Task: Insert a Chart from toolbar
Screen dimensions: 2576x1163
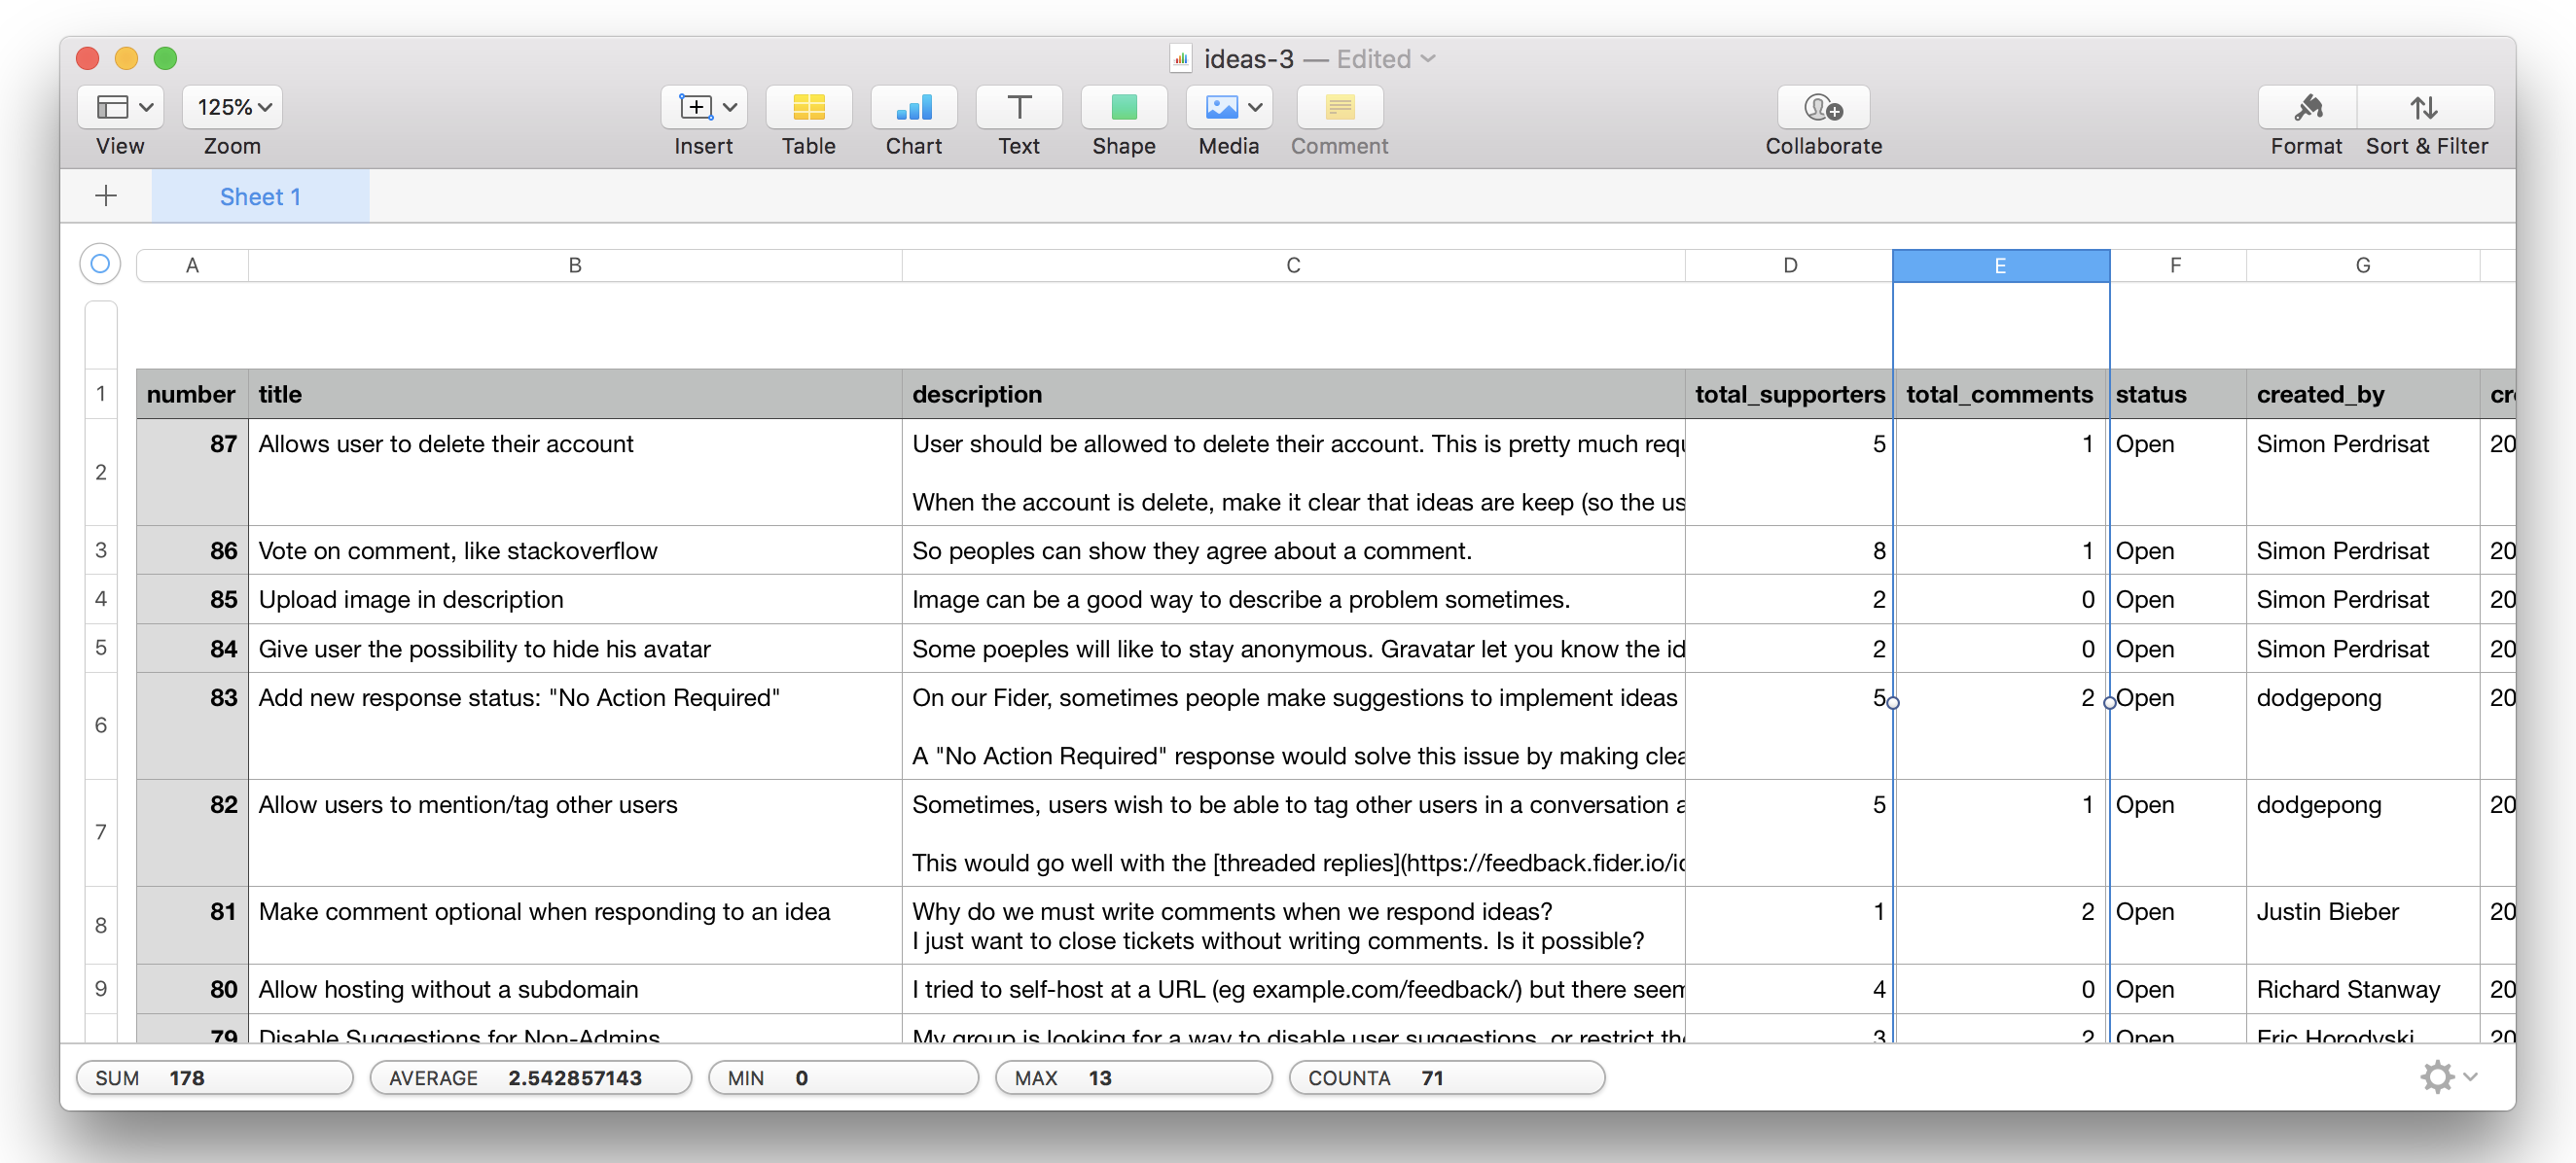Action: pyautogui.click(x=913, y=107)
